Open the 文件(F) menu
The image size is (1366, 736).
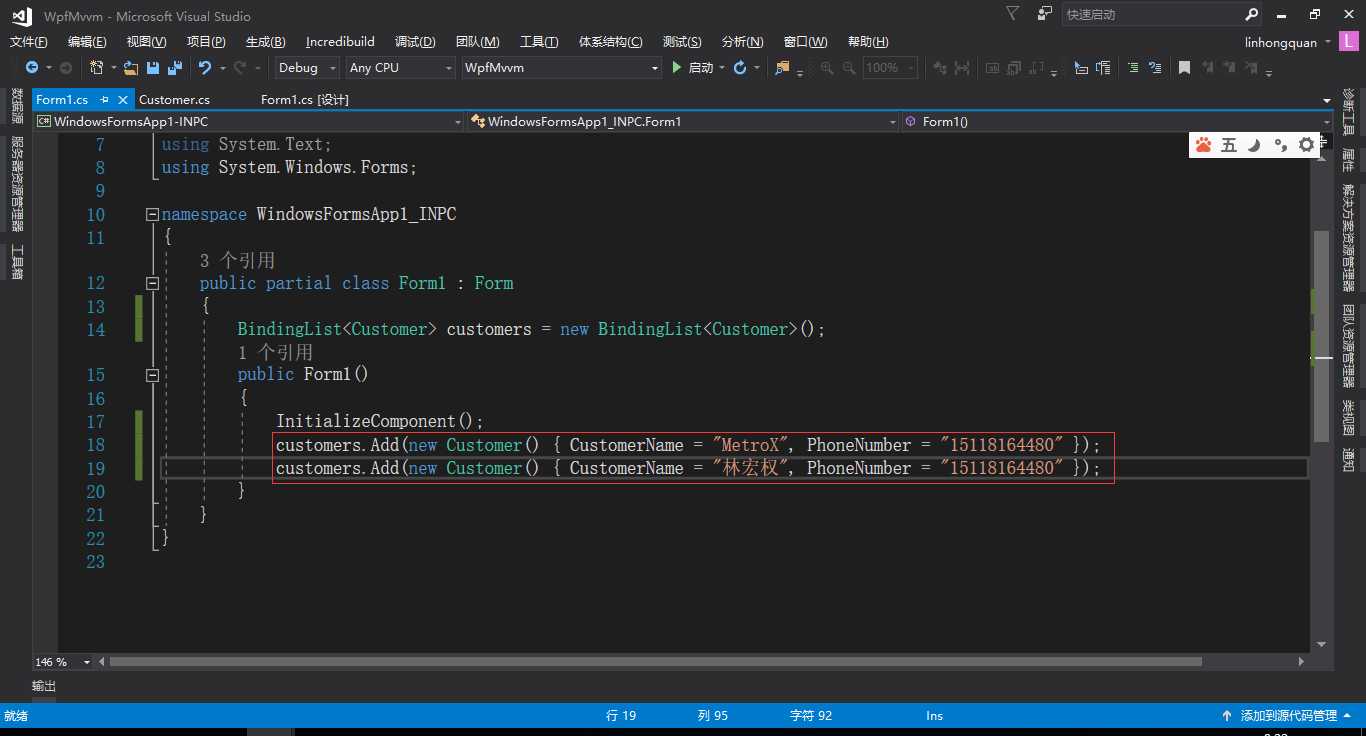[28, 42]
